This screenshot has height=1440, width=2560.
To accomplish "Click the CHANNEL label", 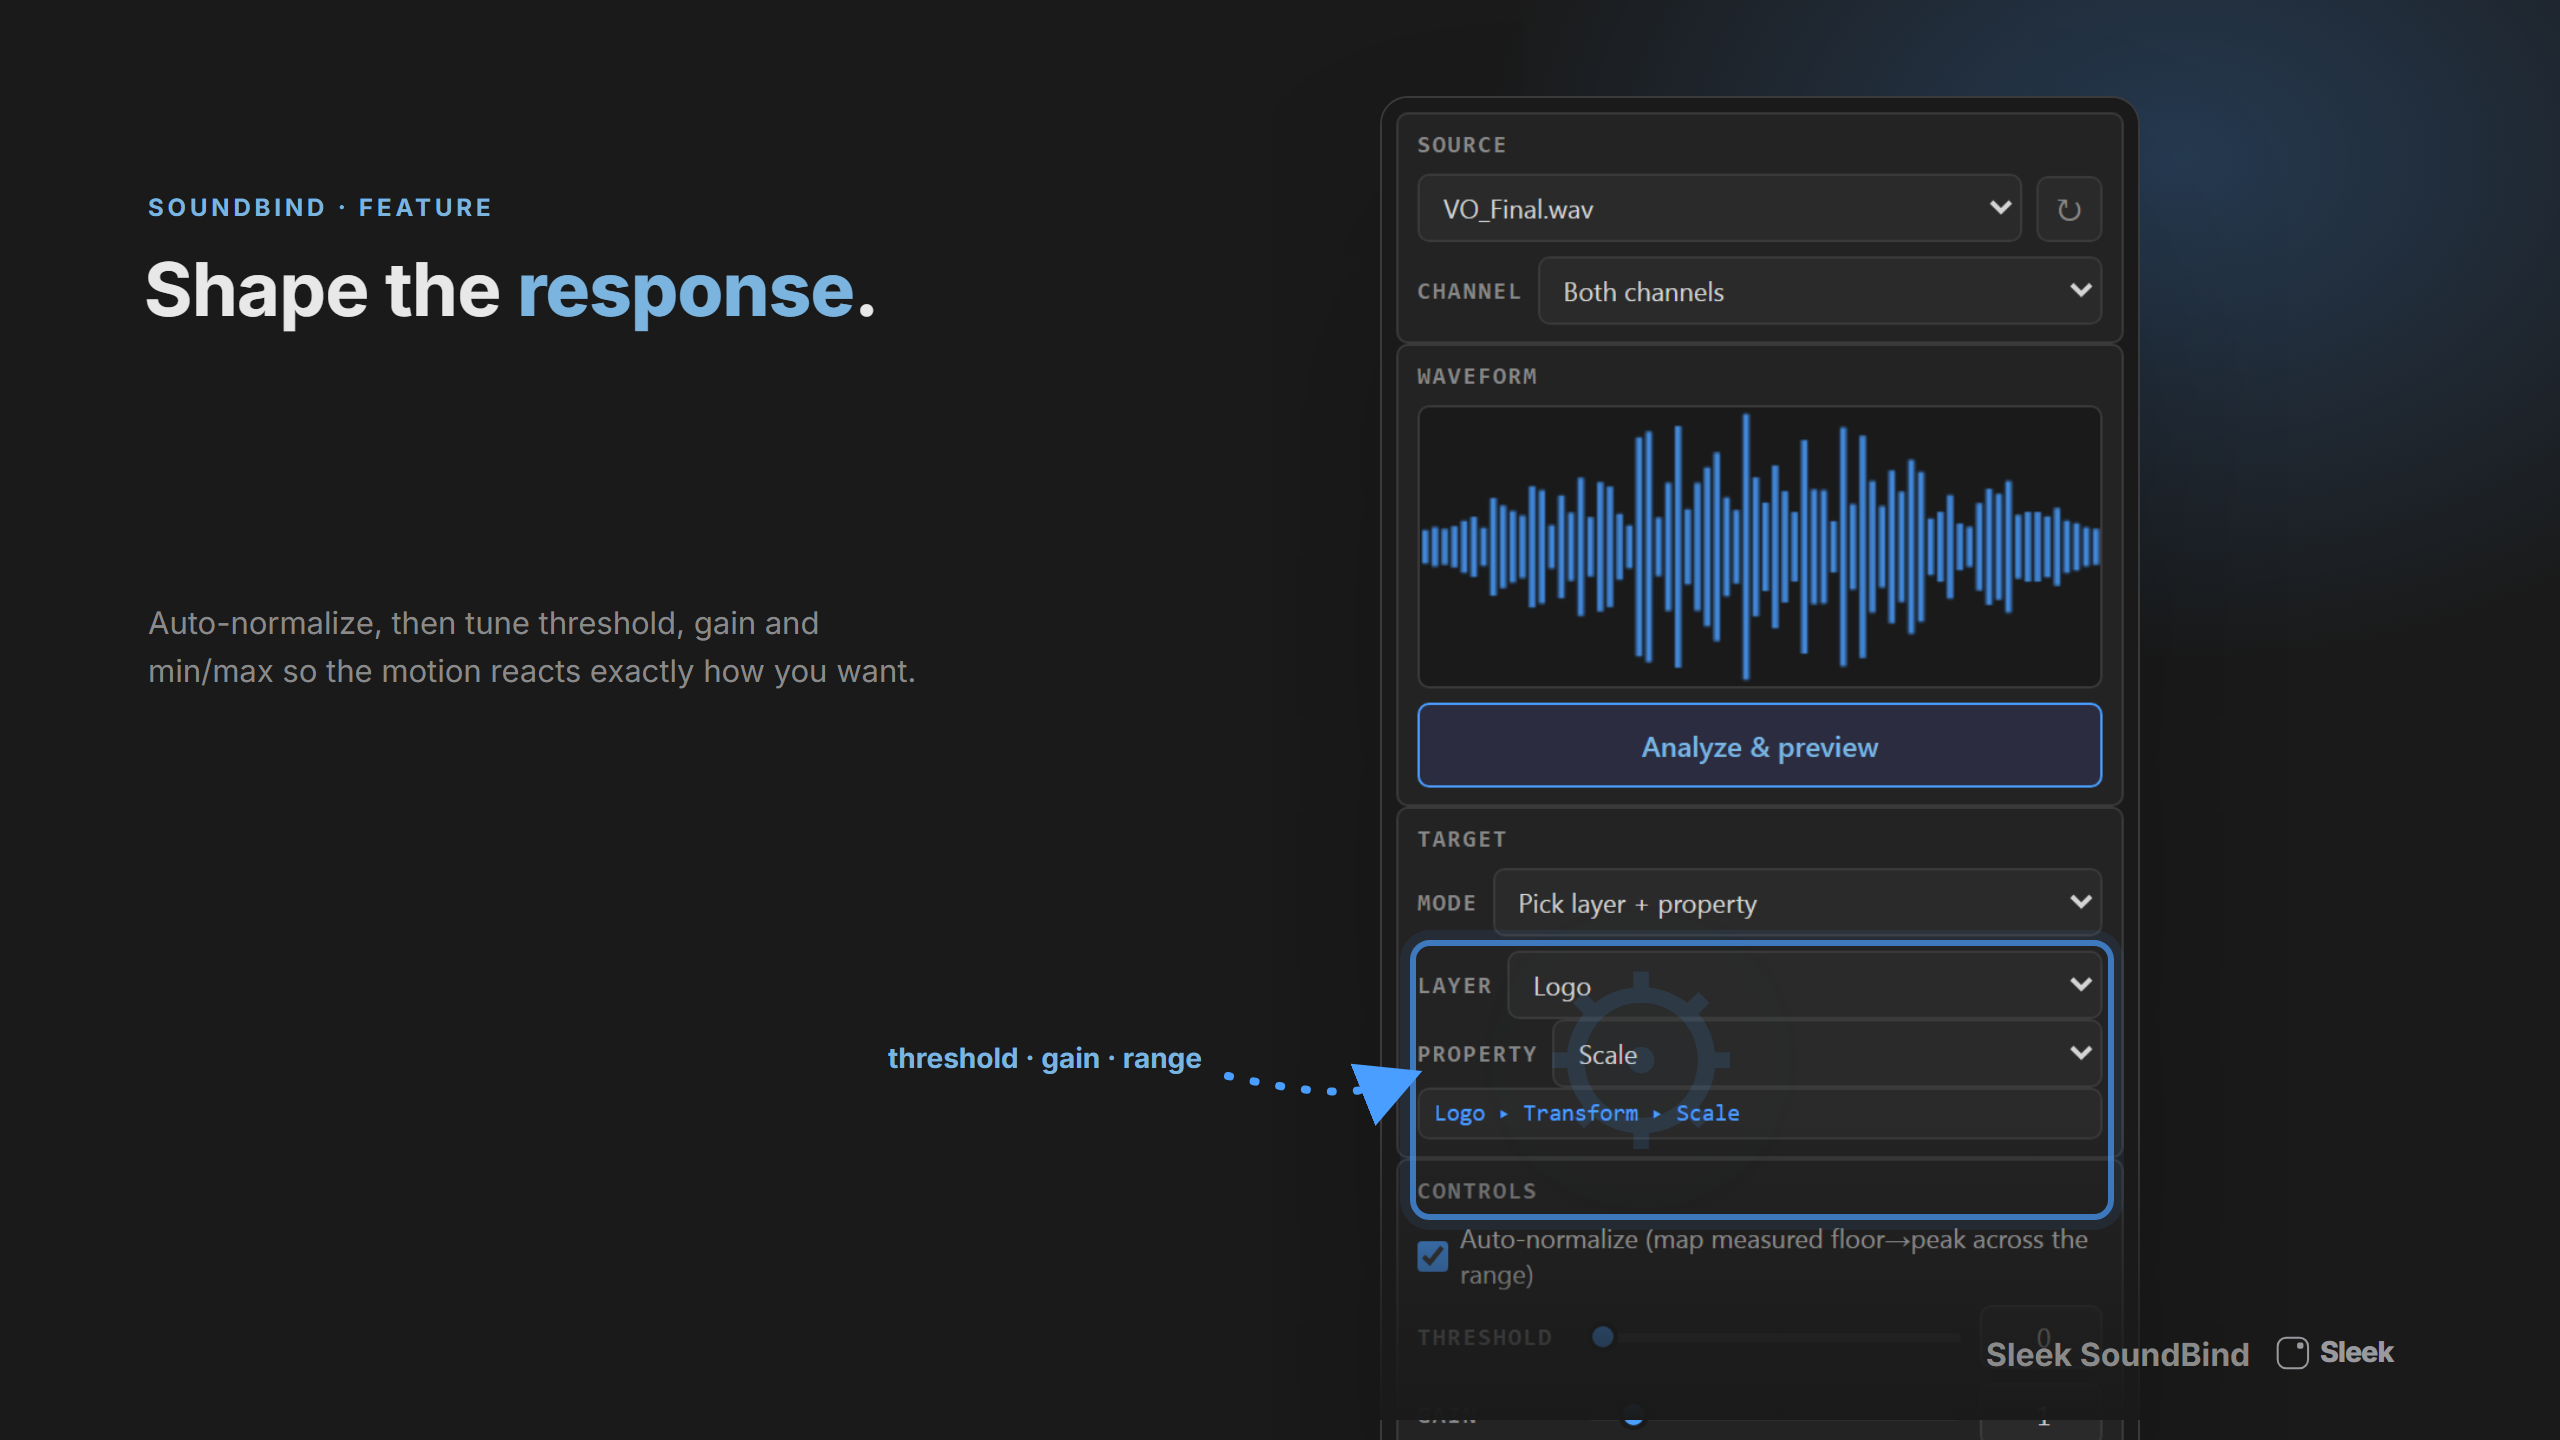I will pos(1469,292).
